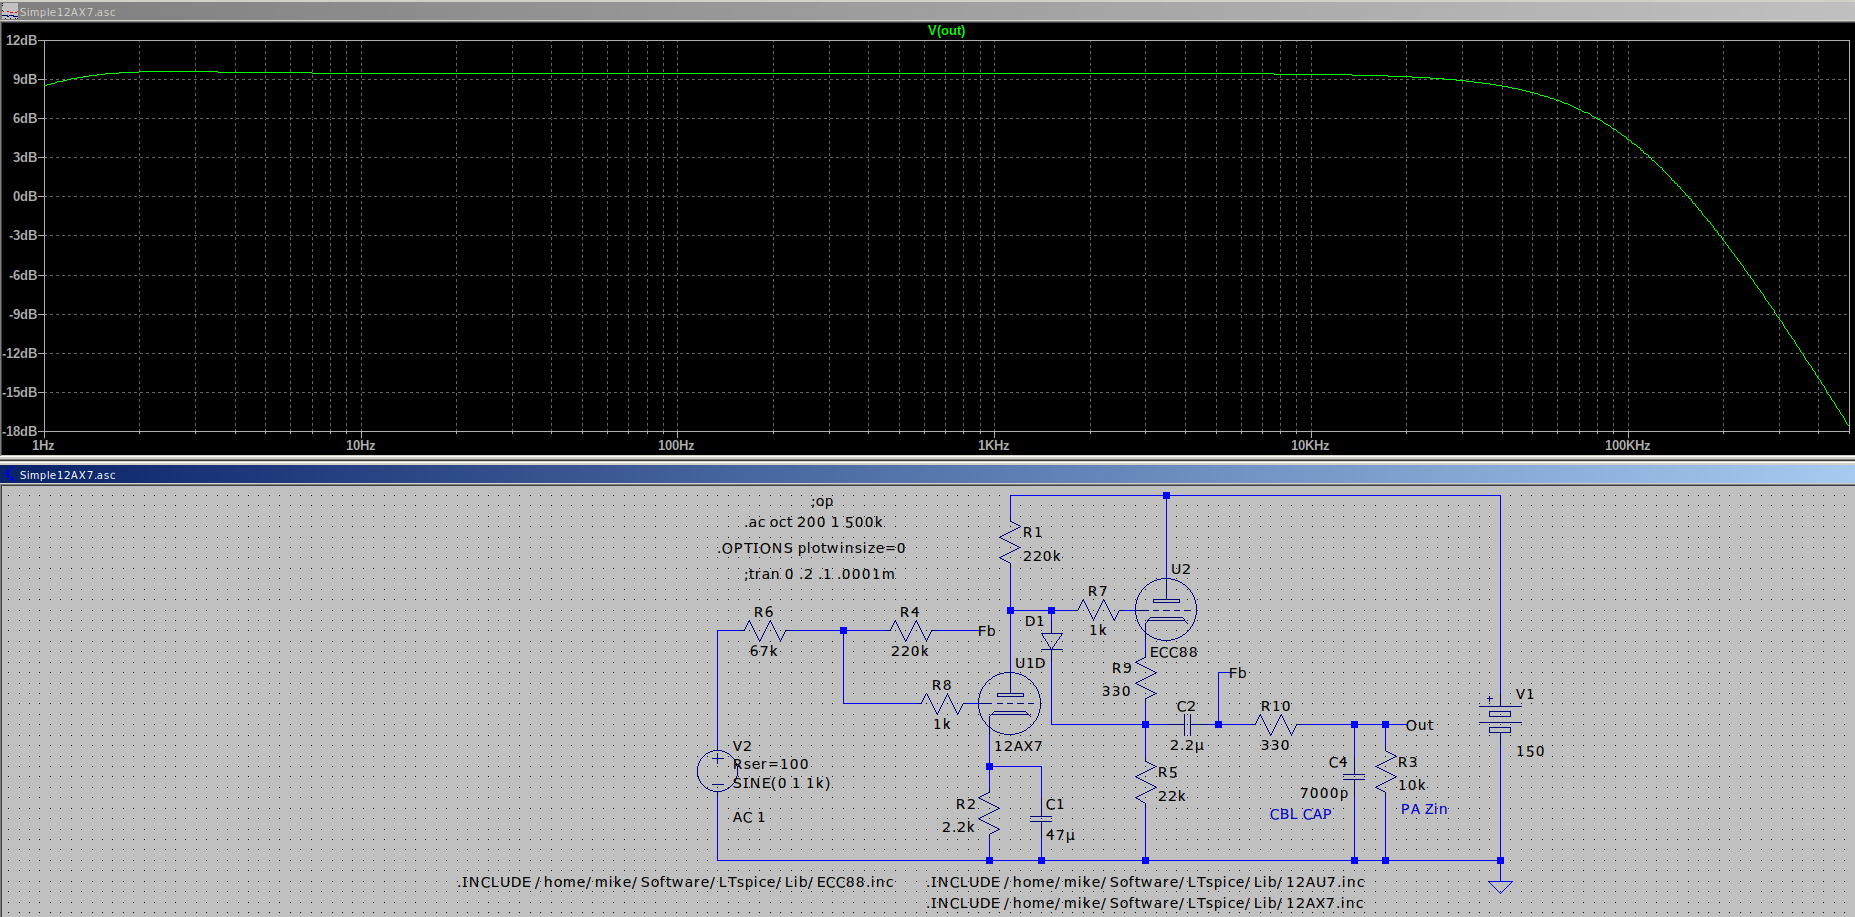Click the -18dB label on the vertical axis
Image resolution: width=1855 pixels, height=917 pixels.
(x=21, y=431)
